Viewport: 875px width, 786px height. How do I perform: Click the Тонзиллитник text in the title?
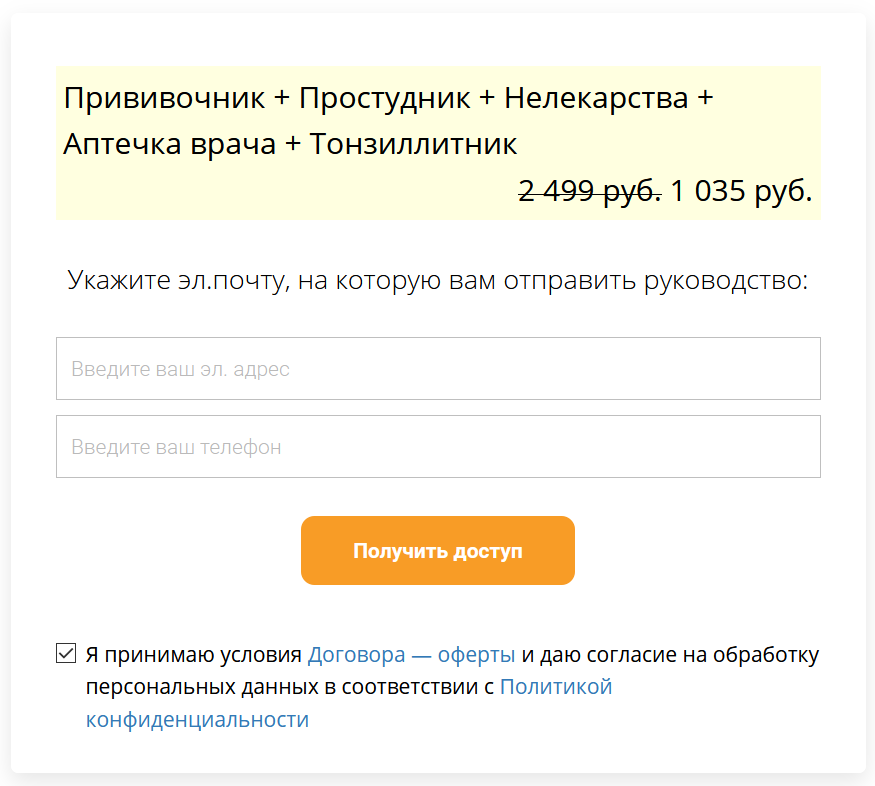[413, 144]
